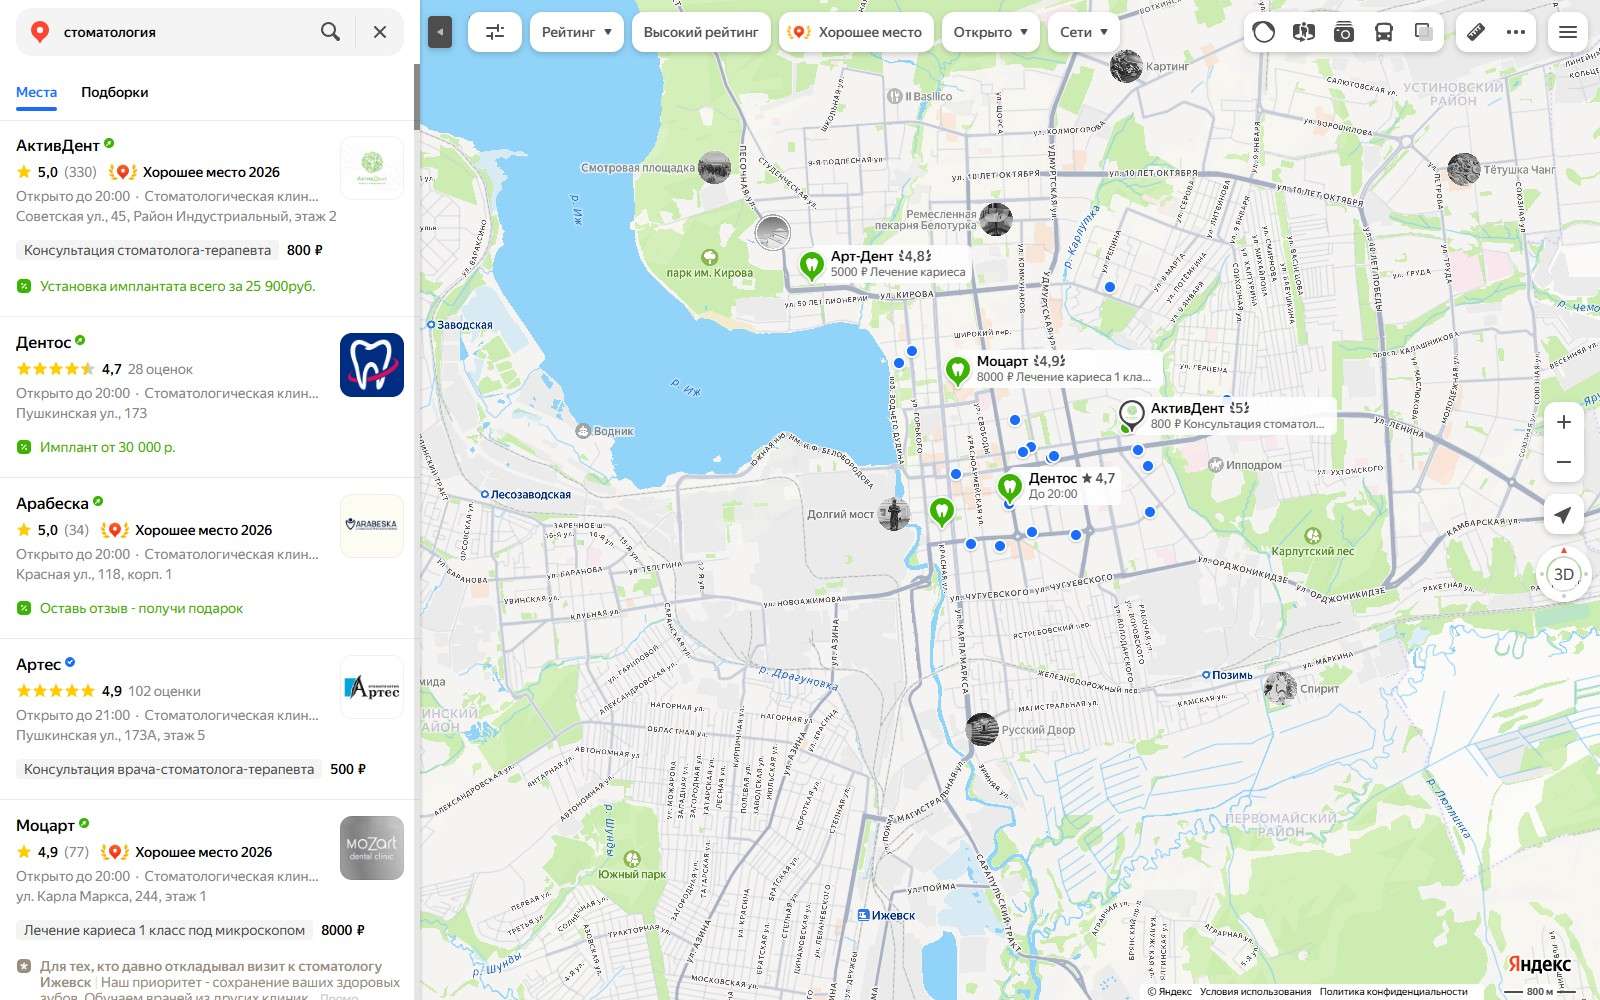The height and width of the screenshot is (1000, 1600).
Task: Click the Mozart dental clinic thumbnail
Action: click(372, 848)
